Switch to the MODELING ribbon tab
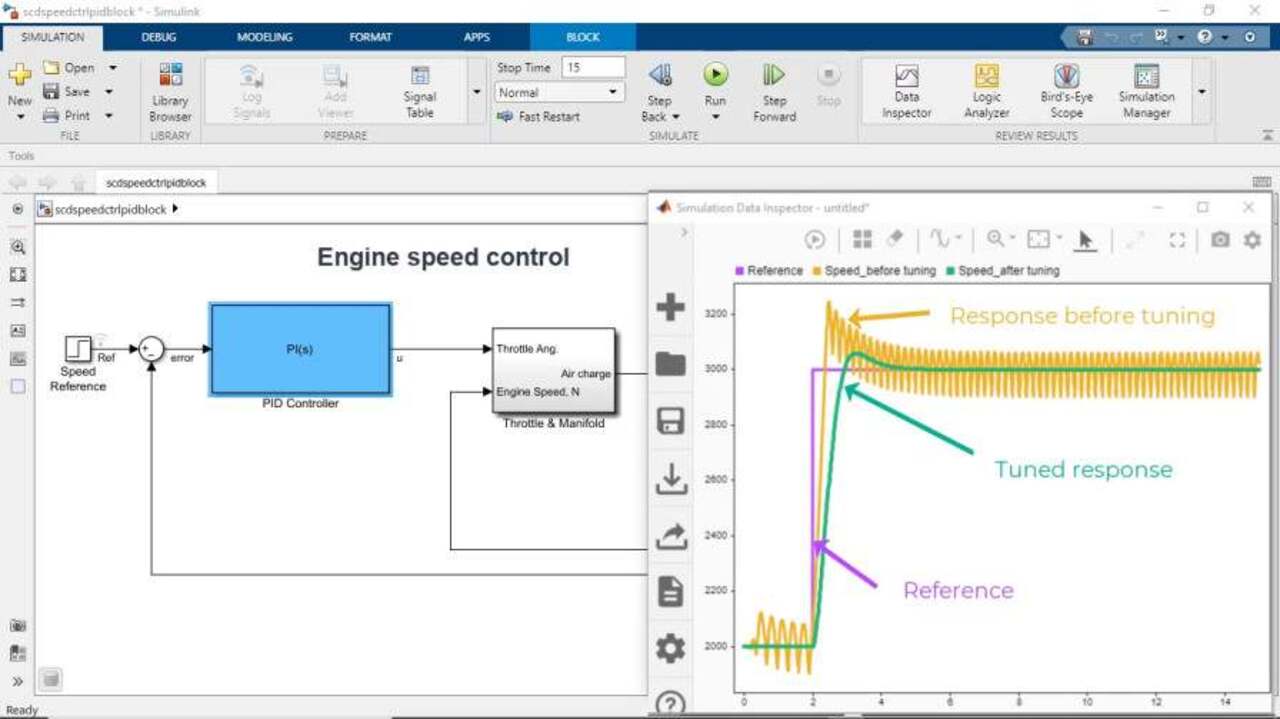This screenshot has width=1280, height=719. tap(264, 37)
